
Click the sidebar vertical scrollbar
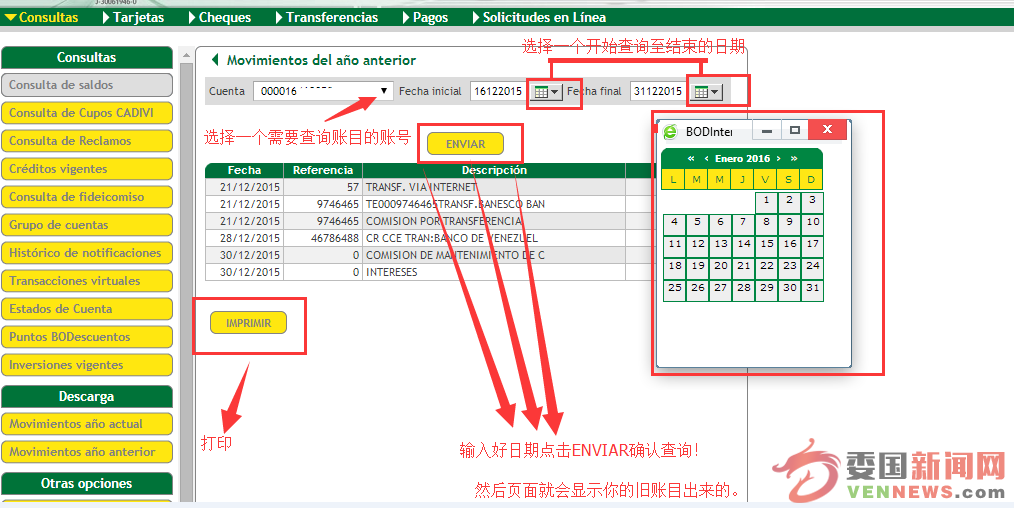[x=186, y=278]
